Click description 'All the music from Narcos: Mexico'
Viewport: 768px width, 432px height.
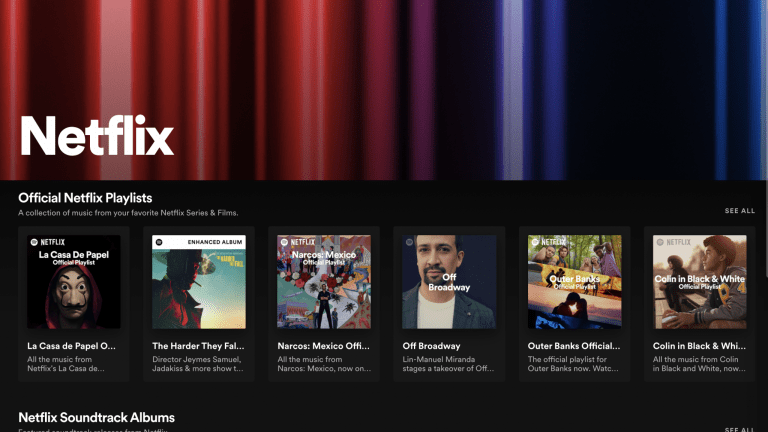click(x=324, y=364)
